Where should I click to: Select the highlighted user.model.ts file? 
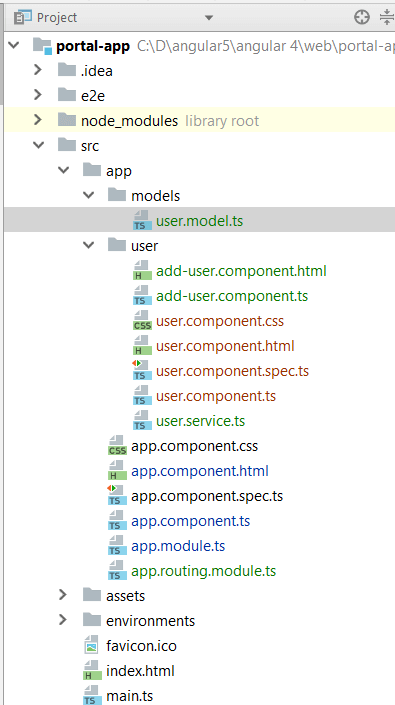tap(200, 221)
